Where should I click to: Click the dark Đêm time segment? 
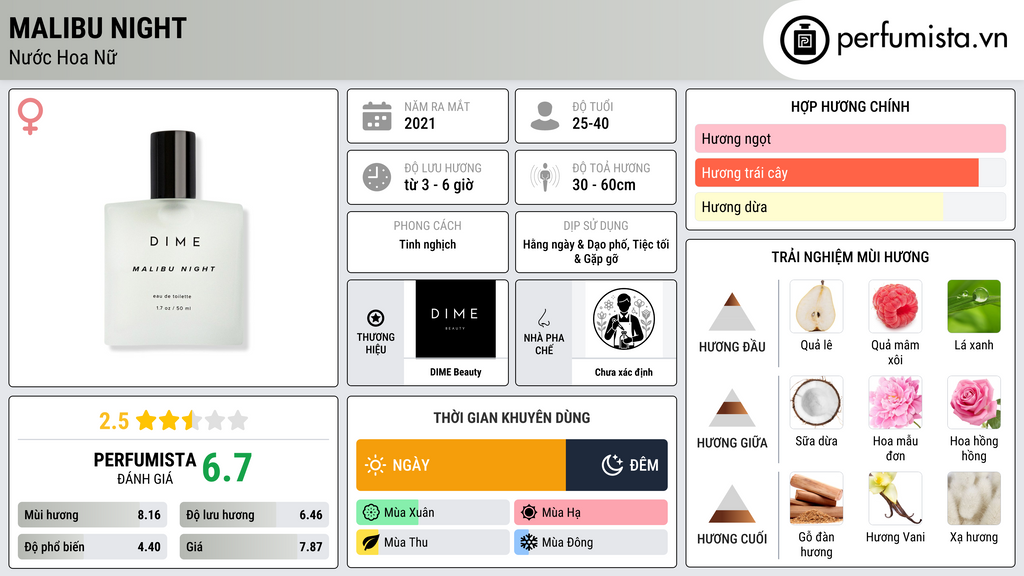616,465
